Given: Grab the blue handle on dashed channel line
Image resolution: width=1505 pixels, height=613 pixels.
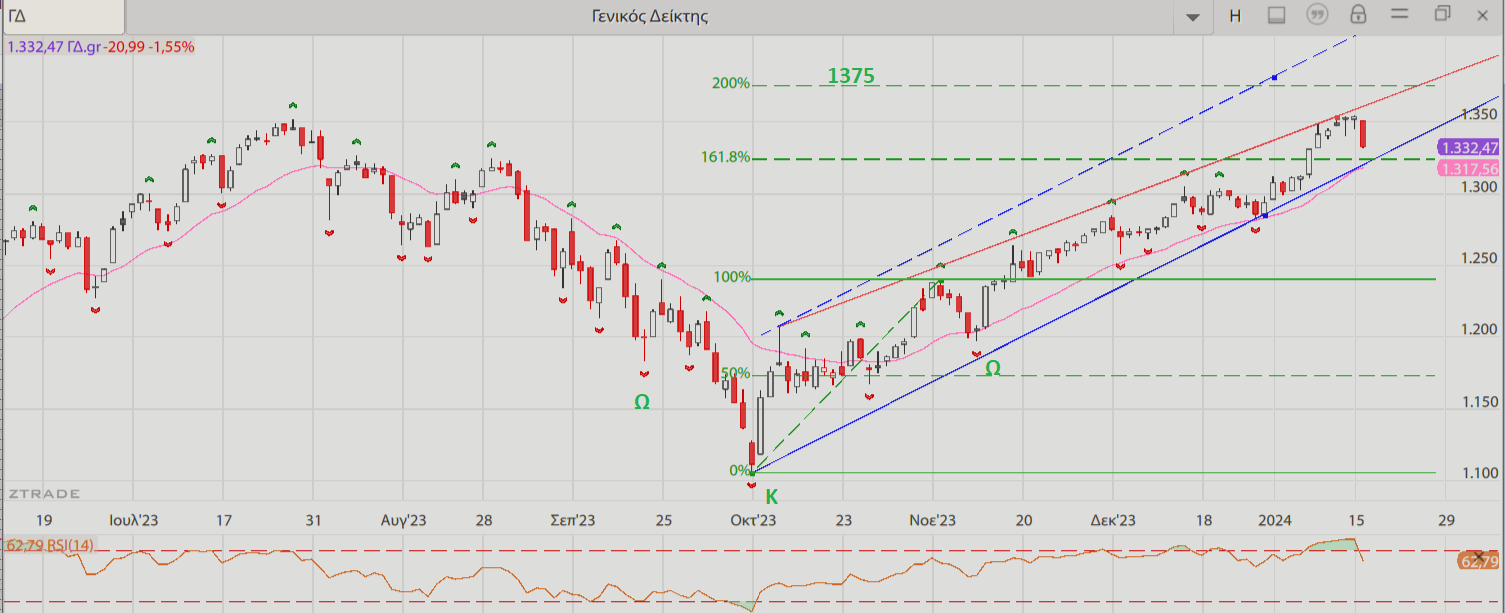Looking at the screenshot, I should pyautogui.click(x=1274, y=78).
